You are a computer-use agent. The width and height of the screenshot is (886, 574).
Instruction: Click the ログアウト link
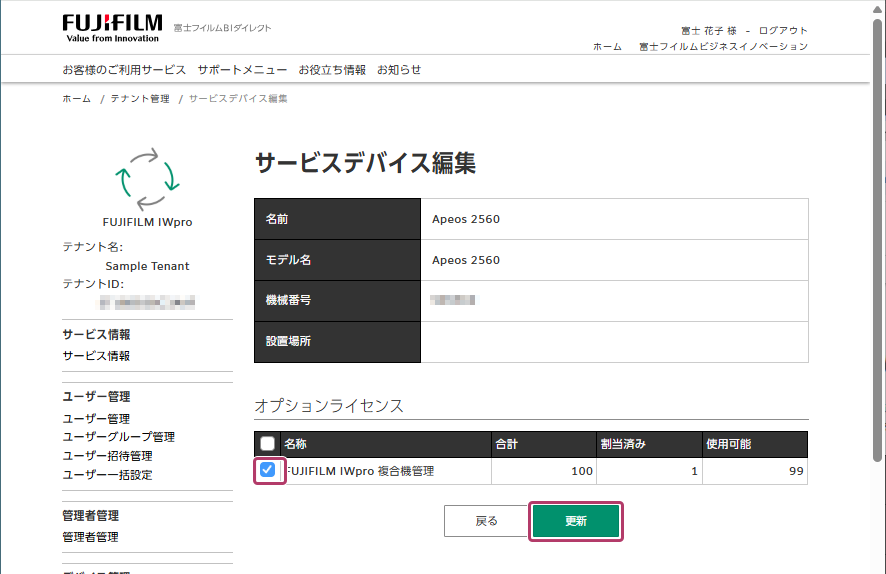click(x=783, y=31)
